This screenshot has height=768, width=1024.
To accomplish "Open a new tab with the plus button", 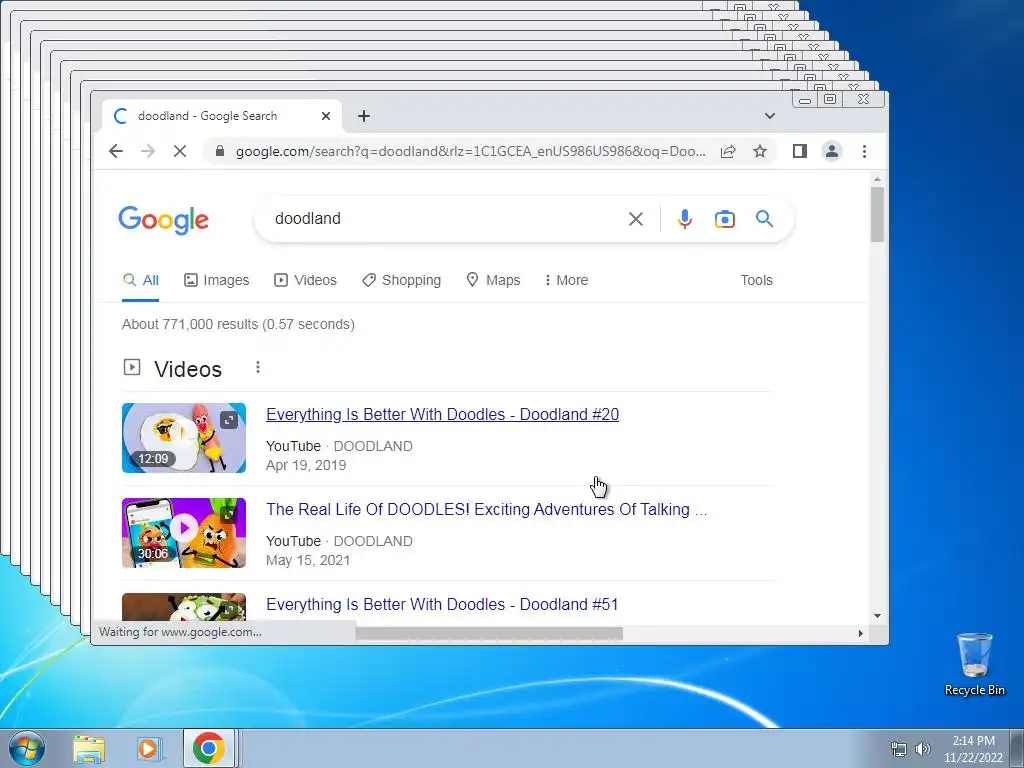I will [364, 116].
